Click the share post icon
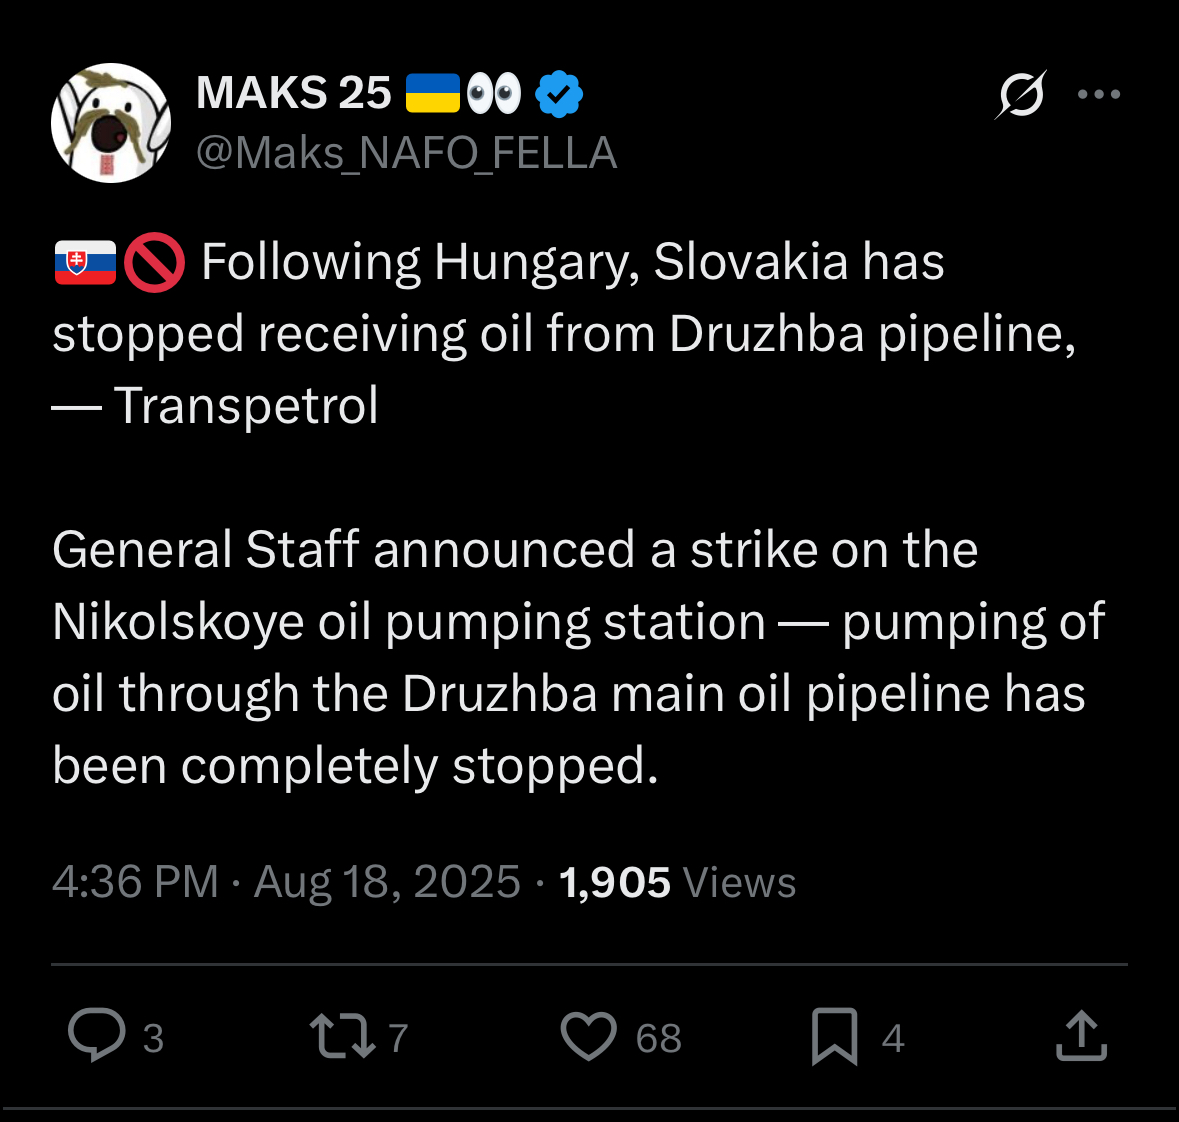Image resolution: width=1179 pixels, height=1122 pixels. (1081, 1035)
